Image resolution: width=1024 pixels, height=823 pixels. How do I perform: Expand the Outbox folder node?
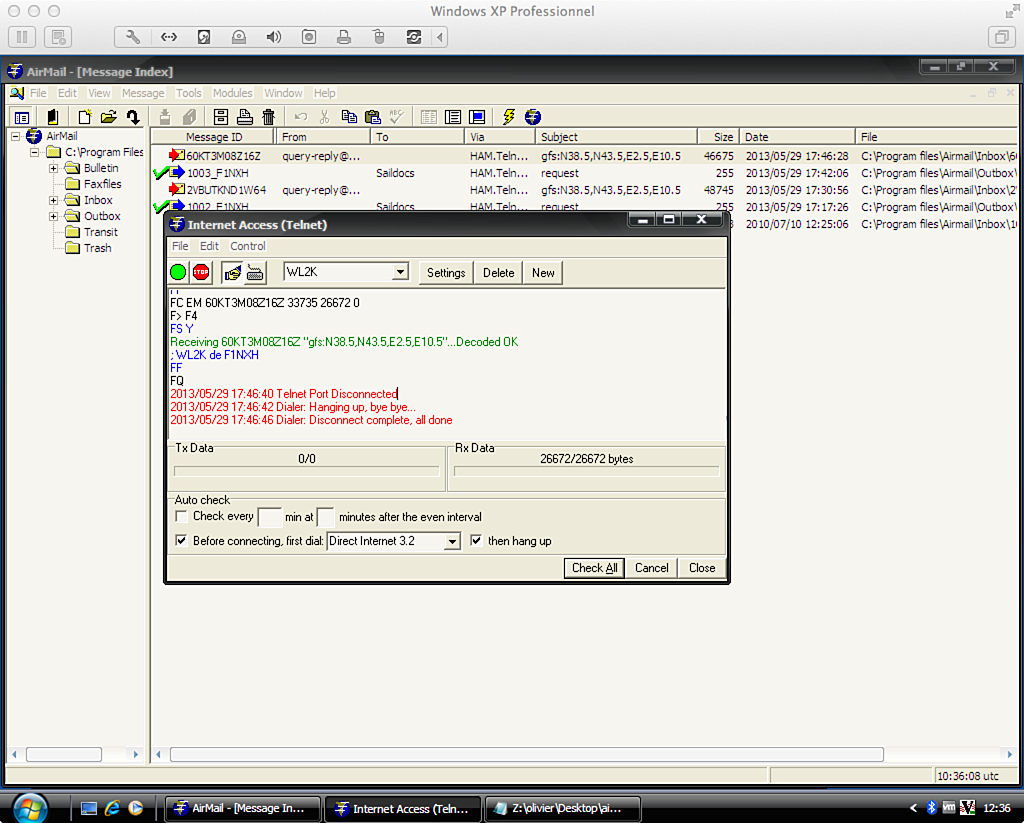54,216
